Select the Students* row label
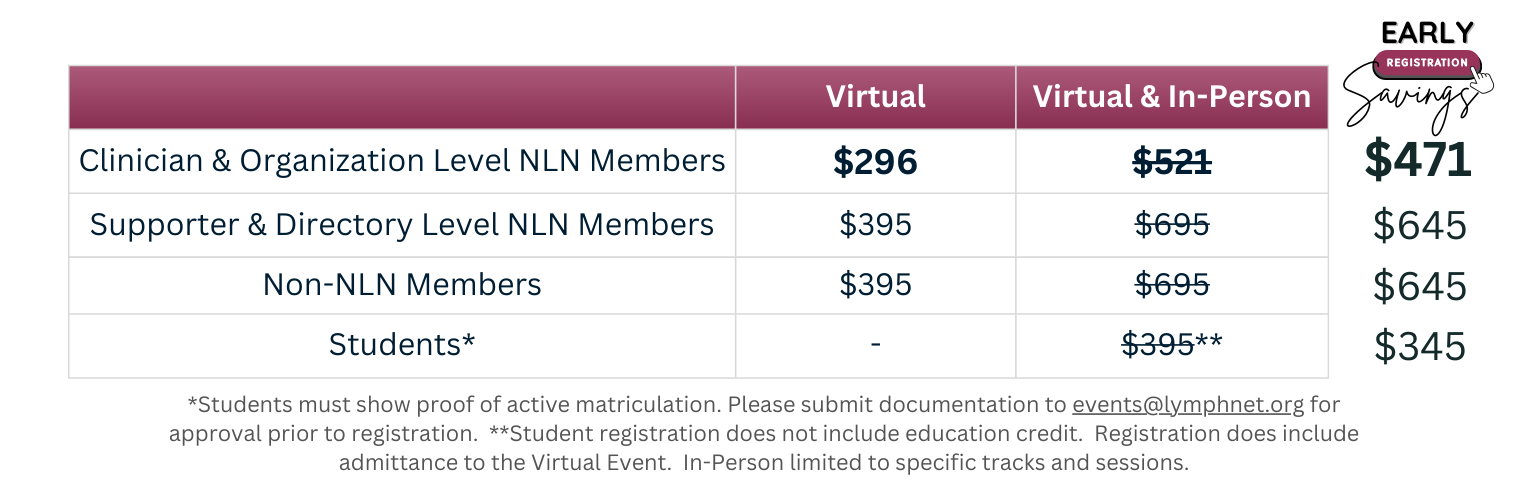1528x493 pixels. coord(402,345)
